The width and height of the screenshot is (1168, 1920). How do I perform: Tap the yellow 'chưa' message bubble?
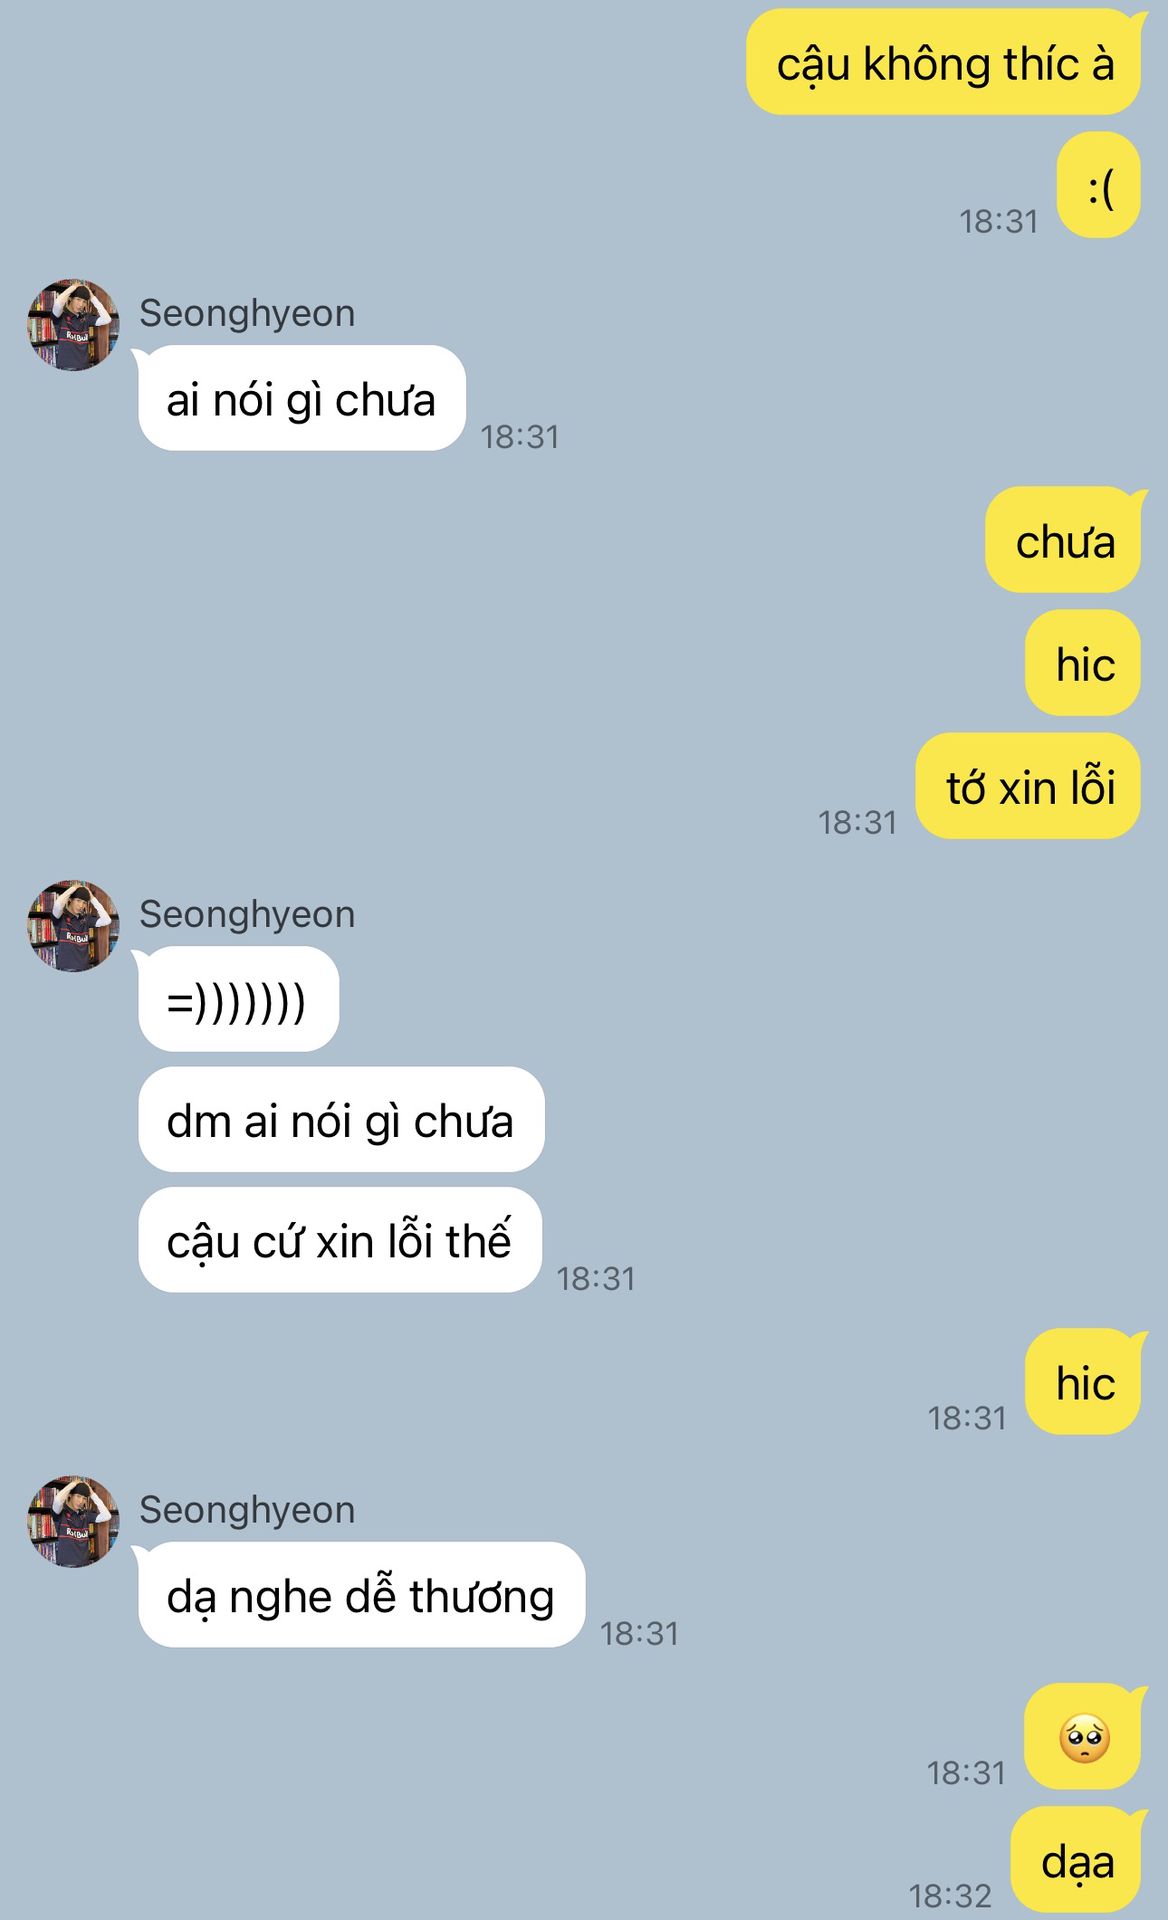1063,540
